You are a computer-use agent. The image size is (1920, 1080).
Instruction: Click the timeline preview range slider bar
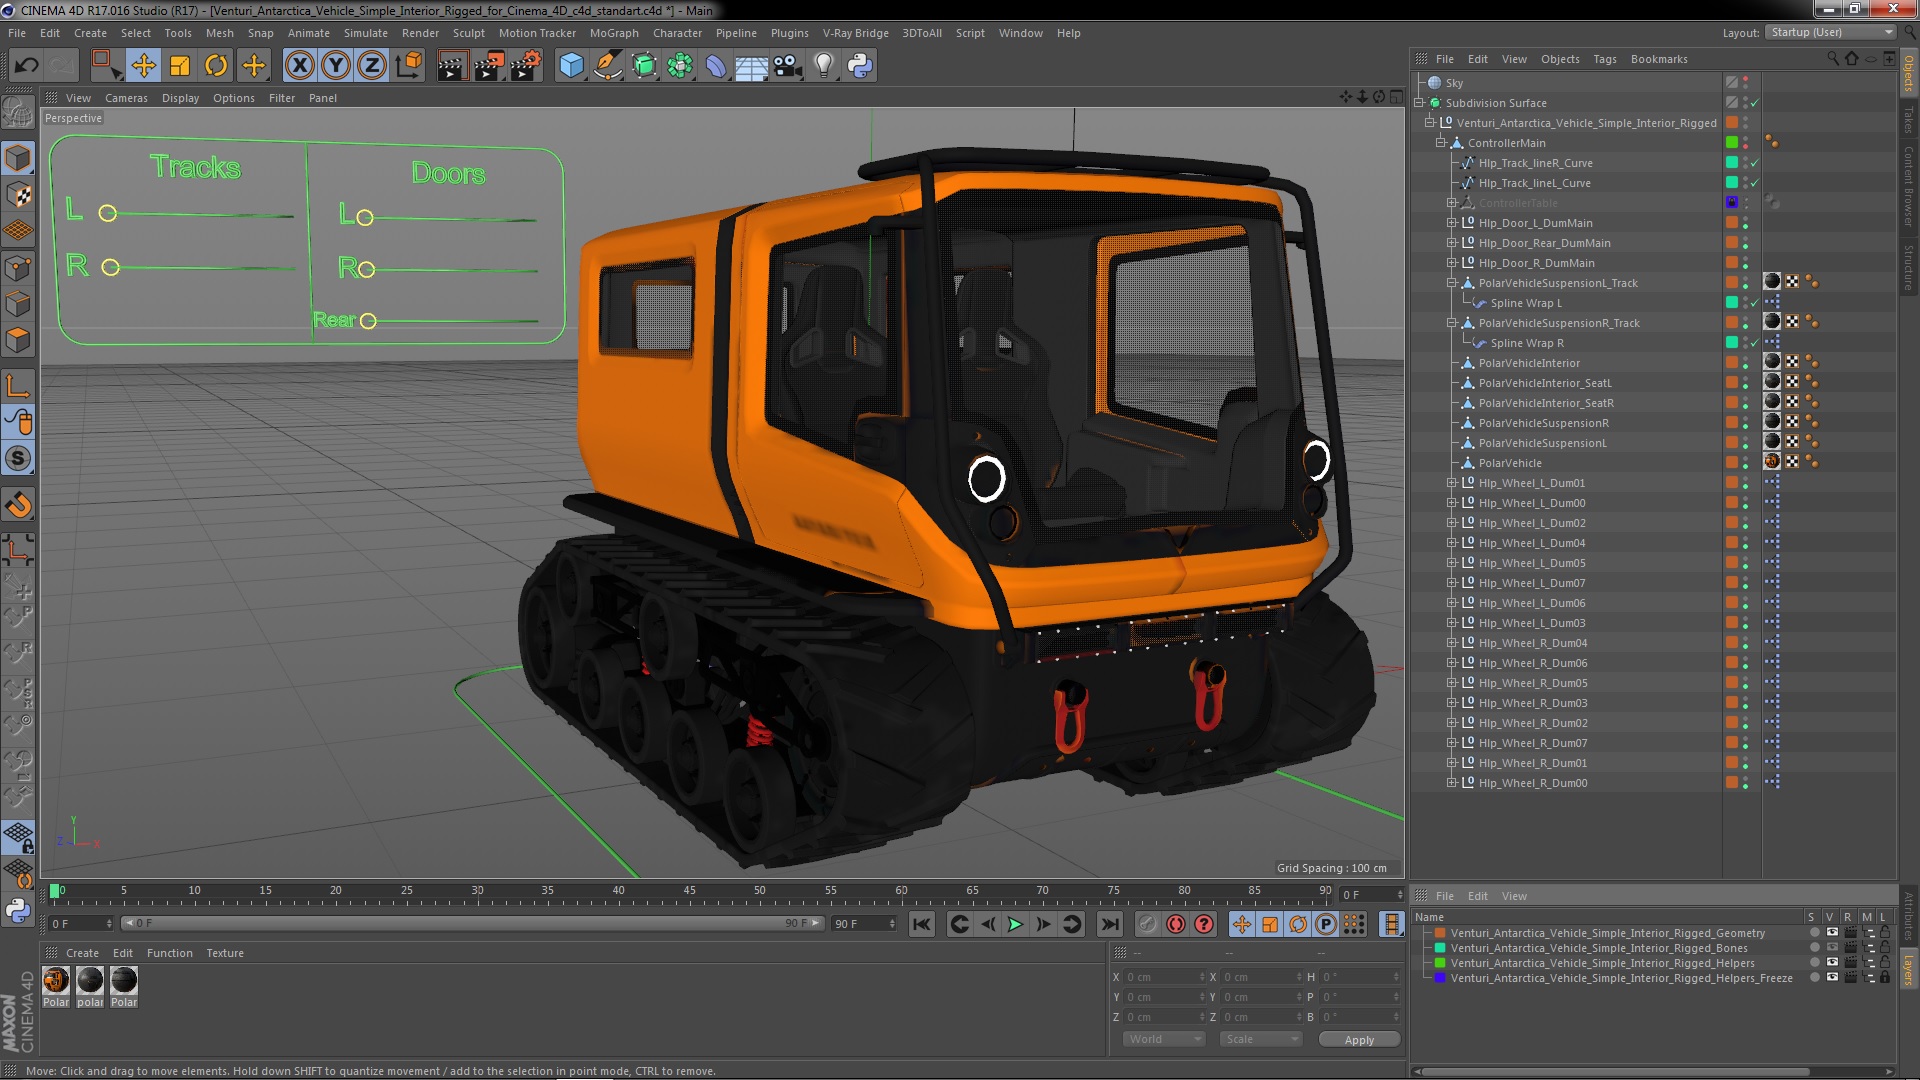pyautogui.click(x=472, y=923)
